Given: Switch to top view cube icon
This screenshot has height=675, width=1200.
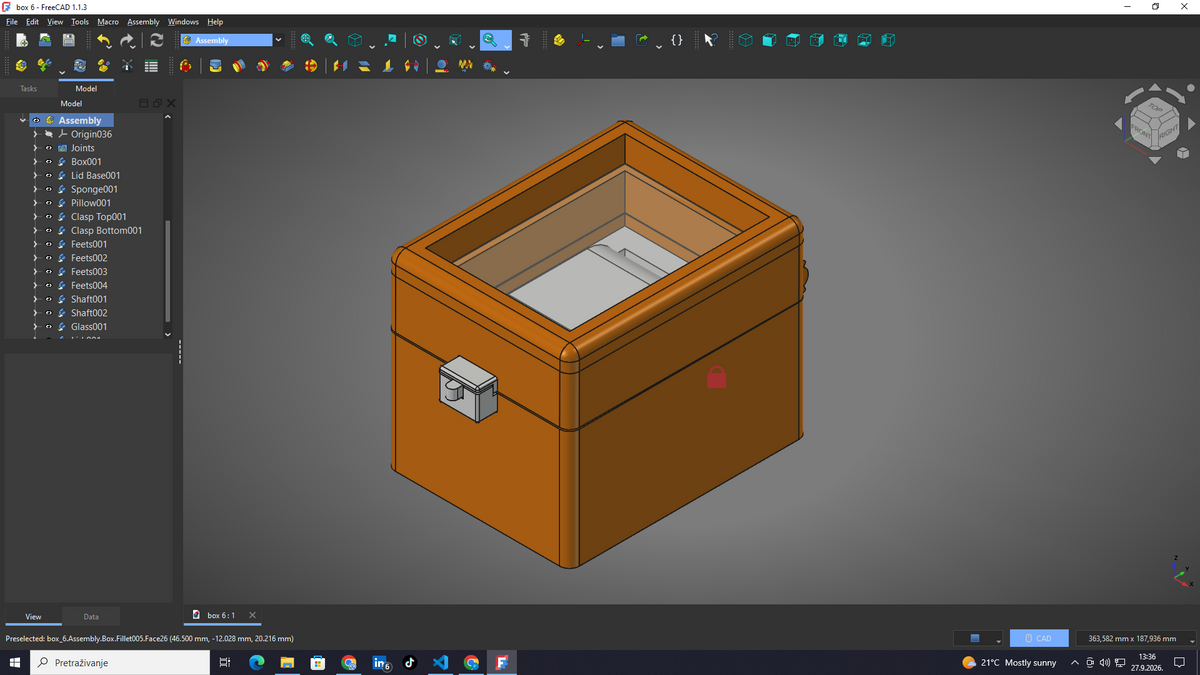Looking at the screenshot, I should [793, 40].
